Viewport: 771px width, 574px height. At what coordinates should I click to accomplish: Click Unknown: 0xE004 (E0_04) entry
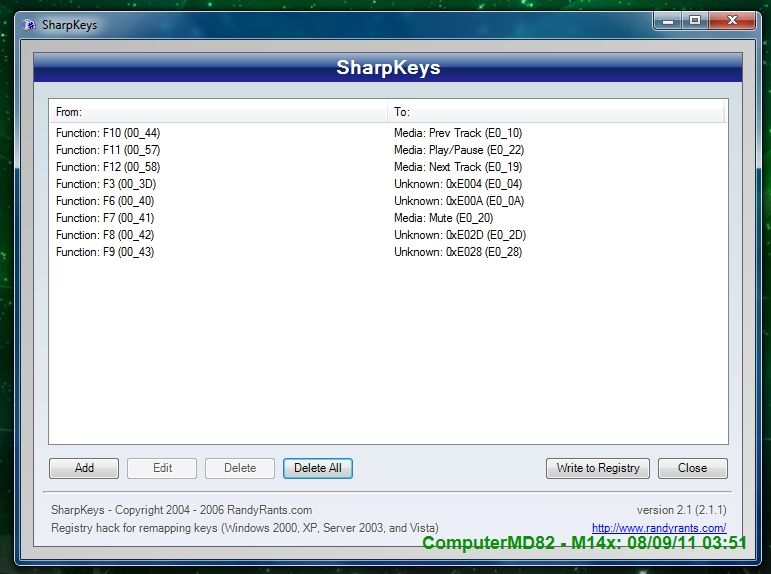458,184
